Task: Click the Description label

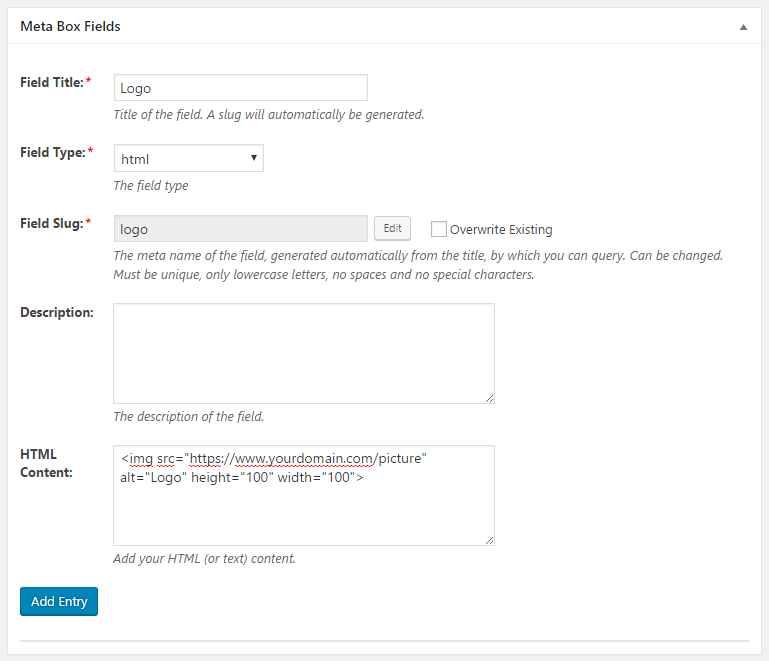Action: 57,312
